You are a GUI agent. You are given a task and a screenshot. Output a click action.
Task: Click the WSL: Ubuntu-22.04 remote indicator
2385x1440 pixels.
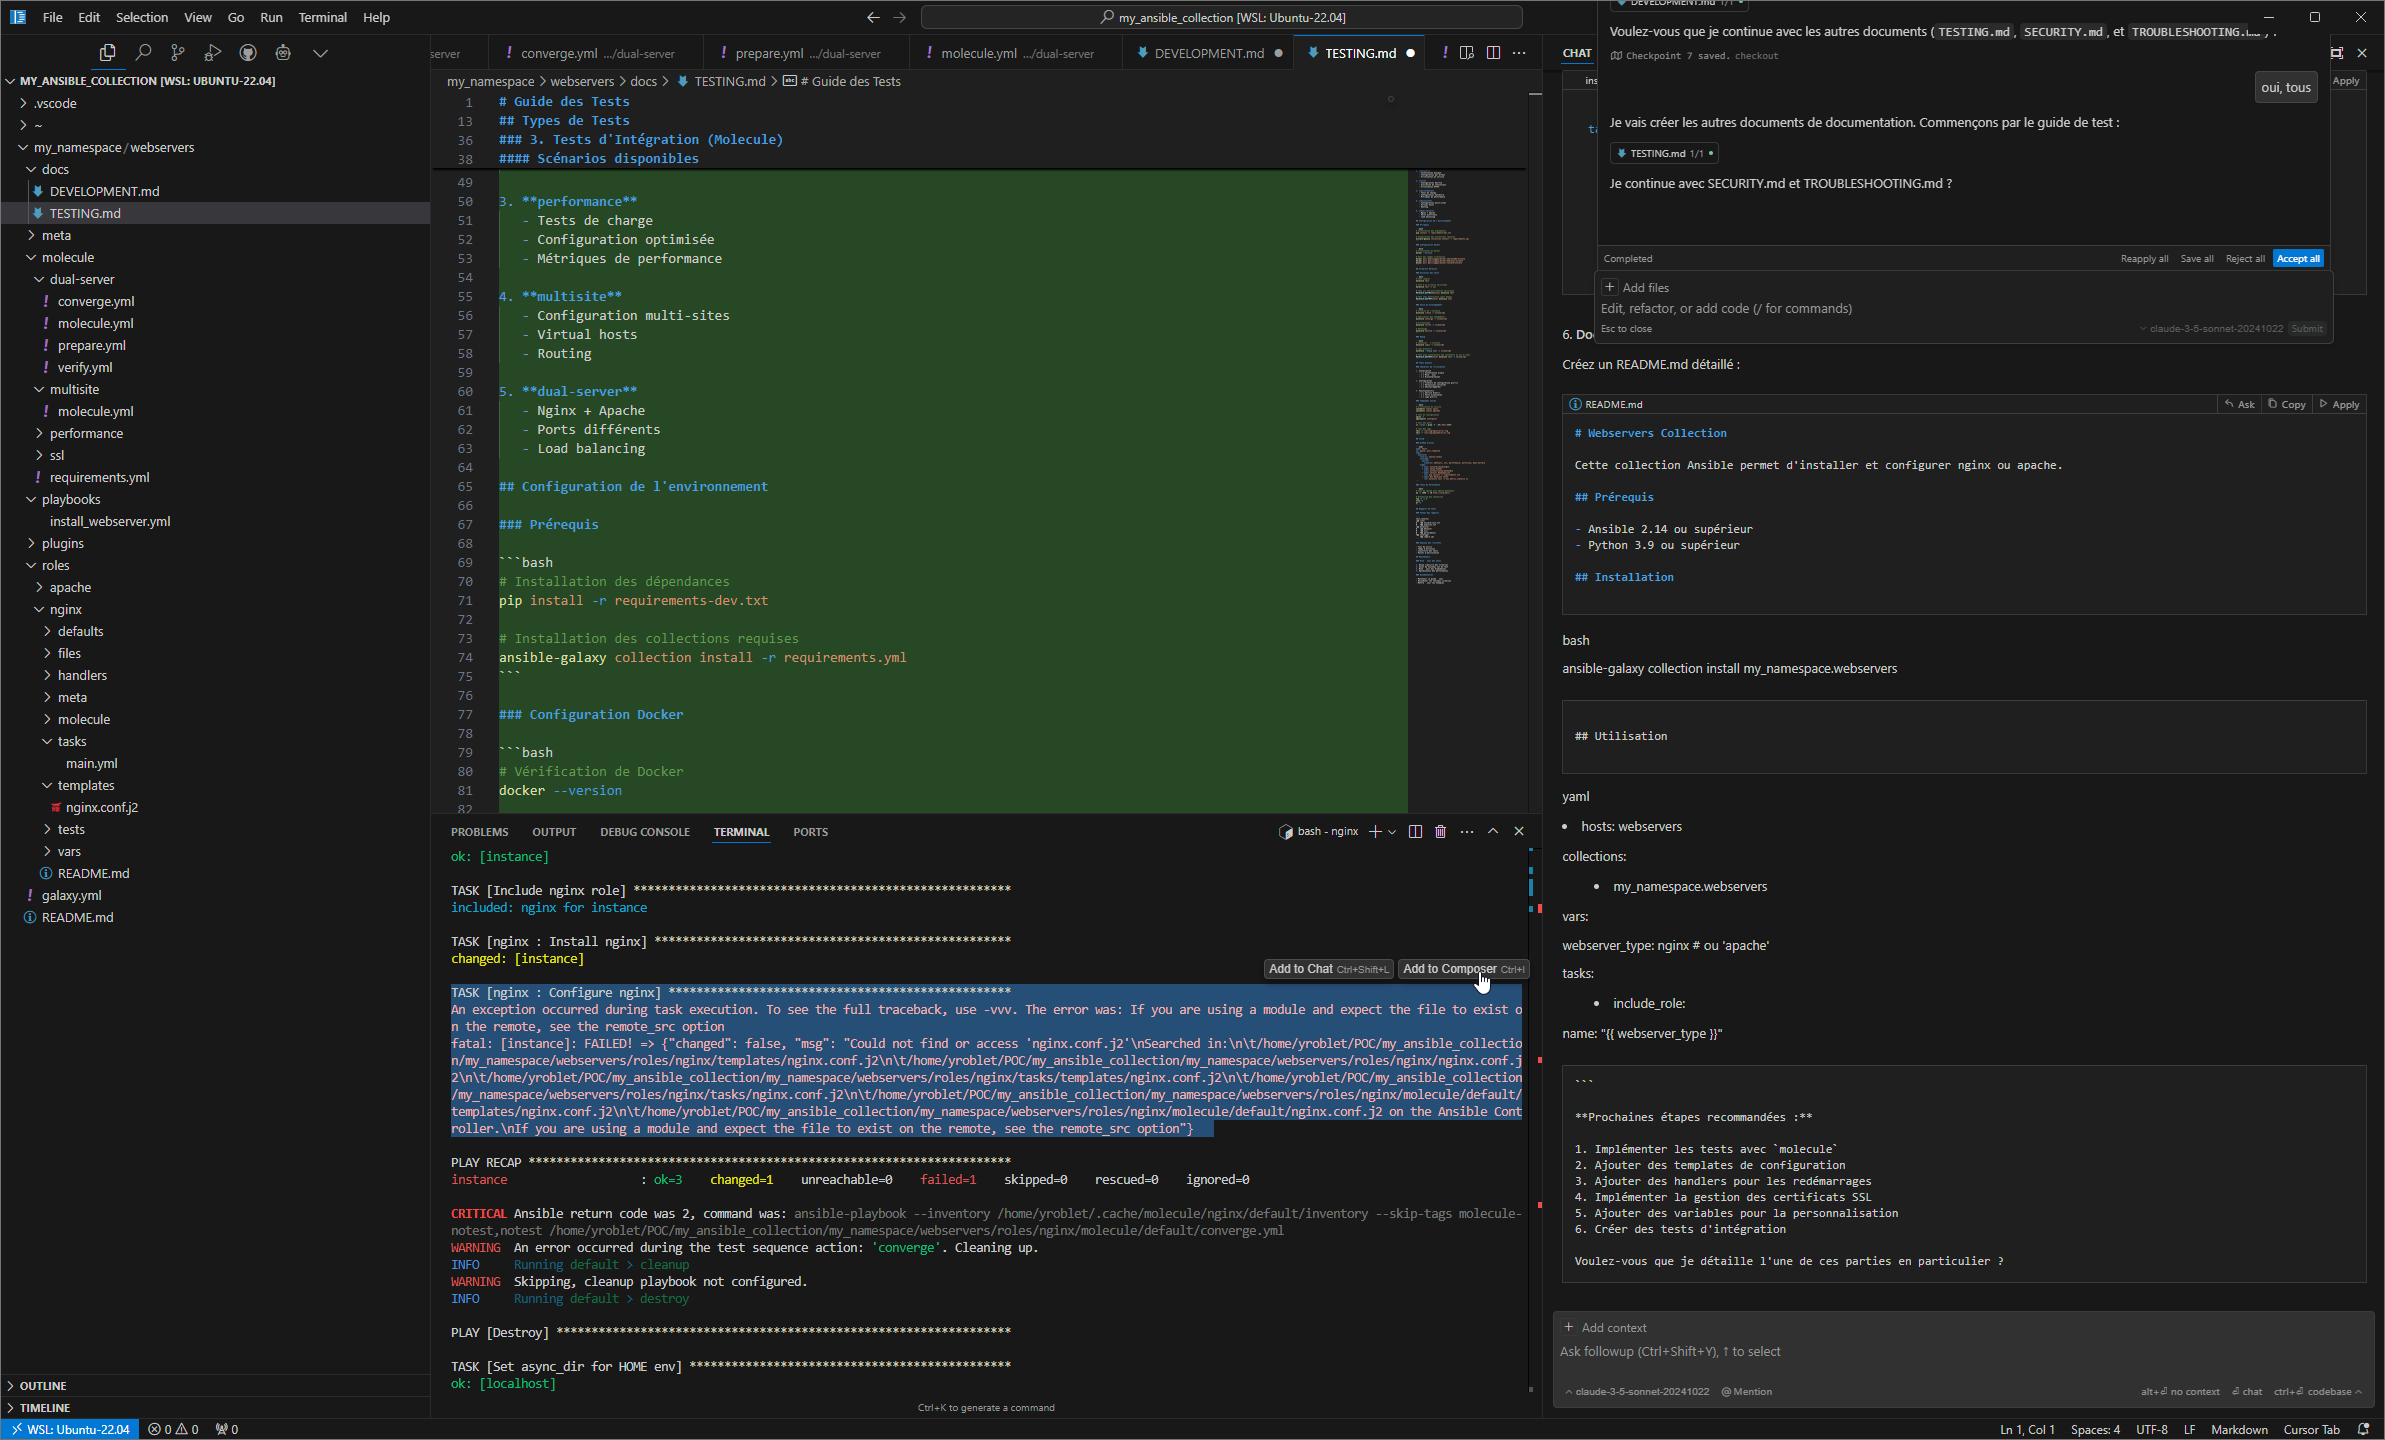pos(70,1429)
